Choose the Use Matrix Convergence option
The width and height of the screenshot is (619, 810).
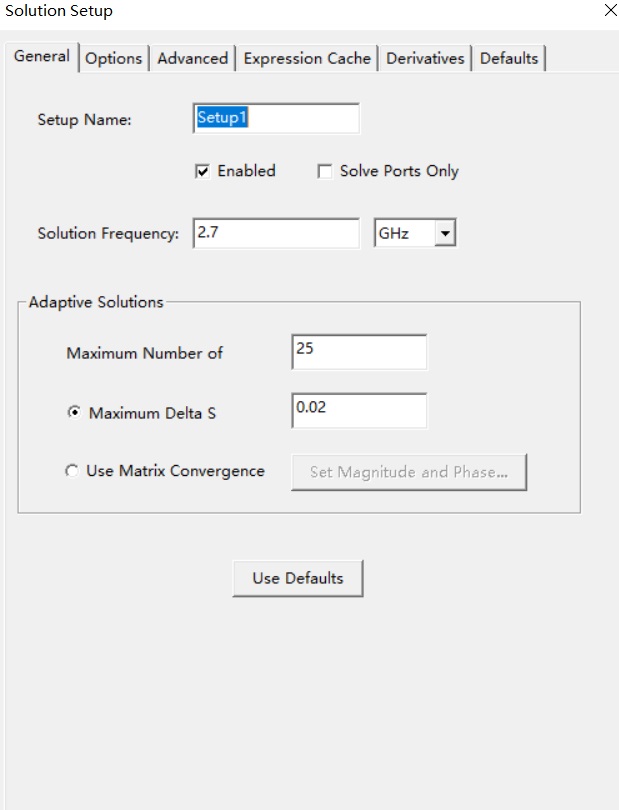pyautogui.click(x=72, y=471)
